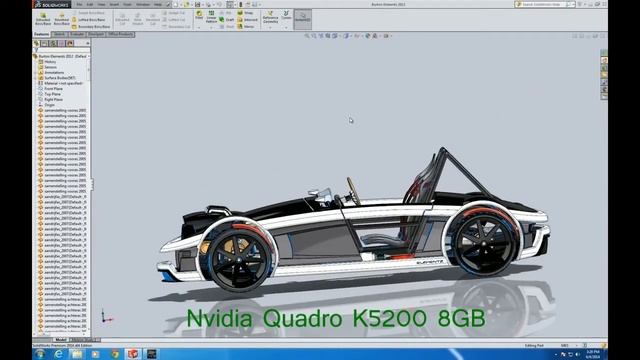This screenshot has height=360, width=640.
Task: Toggle the Instant3D button
Action: [x=302, y=19]
